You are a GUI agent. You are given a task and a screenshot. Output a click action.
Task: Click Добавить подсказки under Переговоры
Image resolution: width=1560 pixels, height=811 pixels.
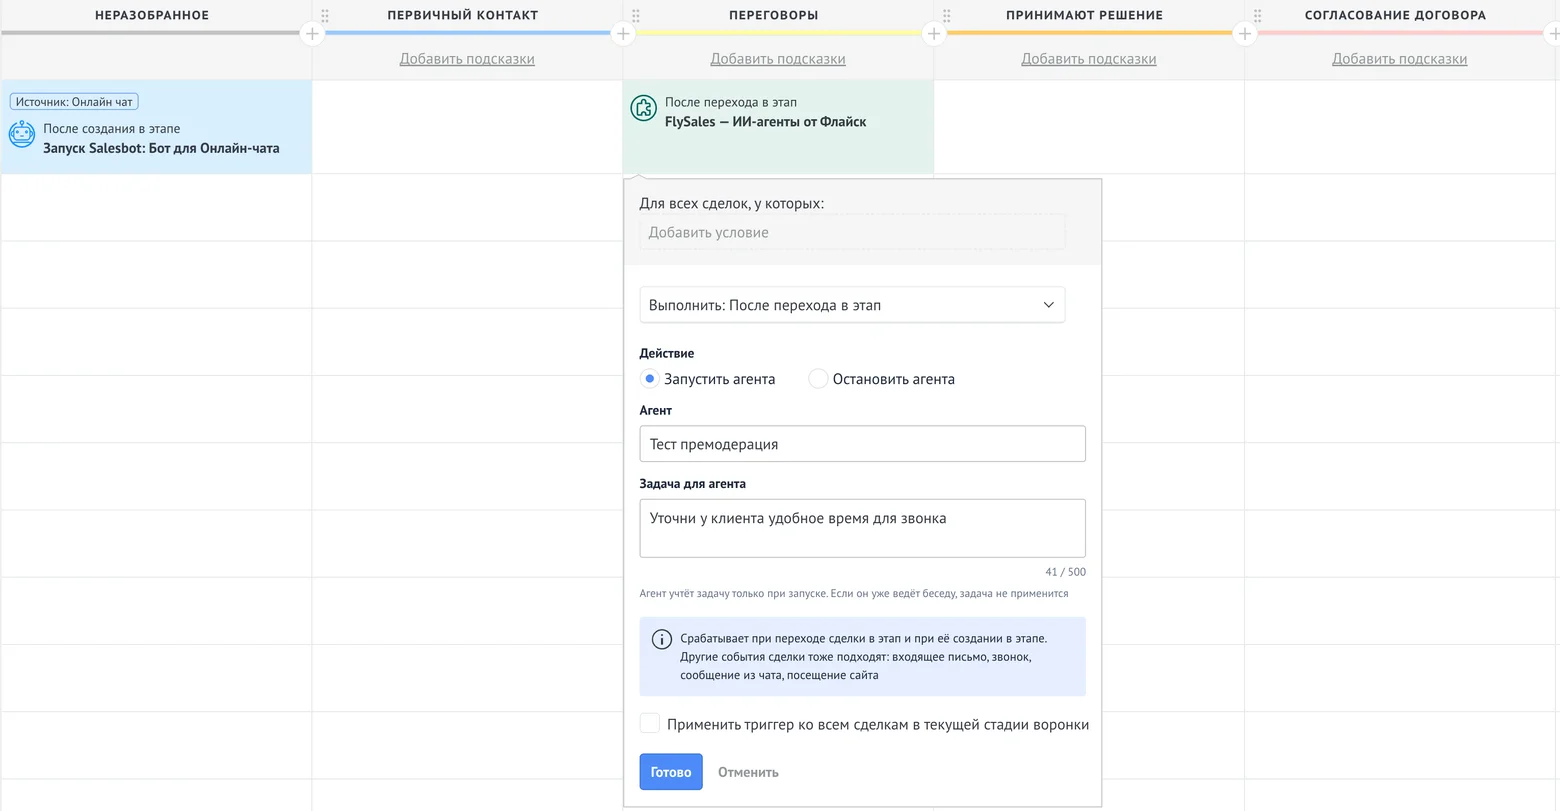point(778,59)
